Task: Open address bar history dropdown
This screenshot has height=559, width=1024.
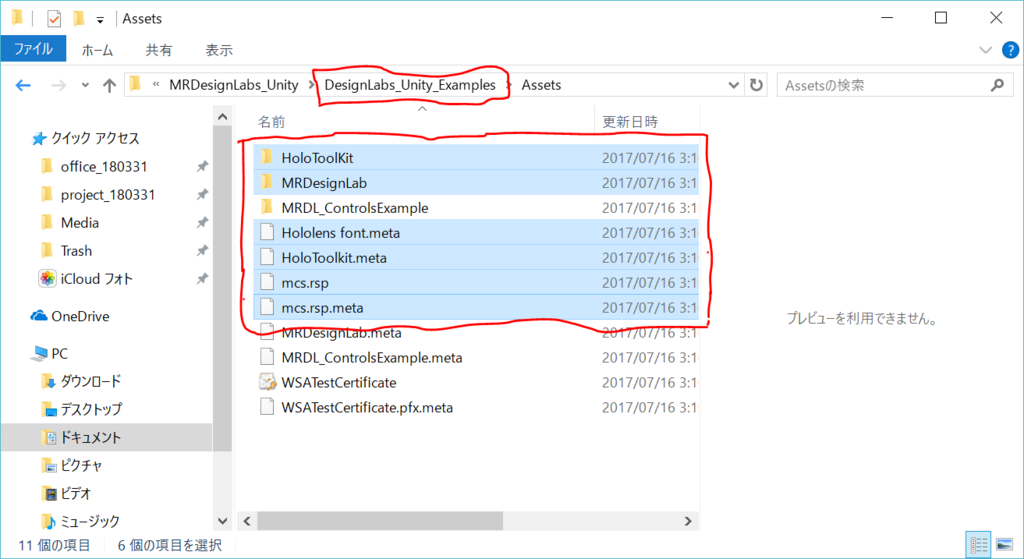Action: [733, 85]
